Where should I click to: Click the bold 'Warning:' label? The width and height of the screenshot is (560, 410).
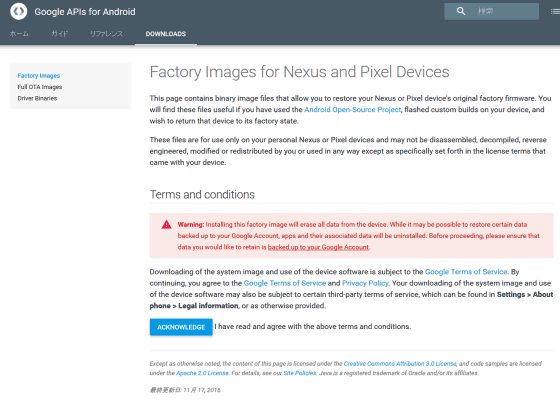pyautogui.click(x=191, y=224)
